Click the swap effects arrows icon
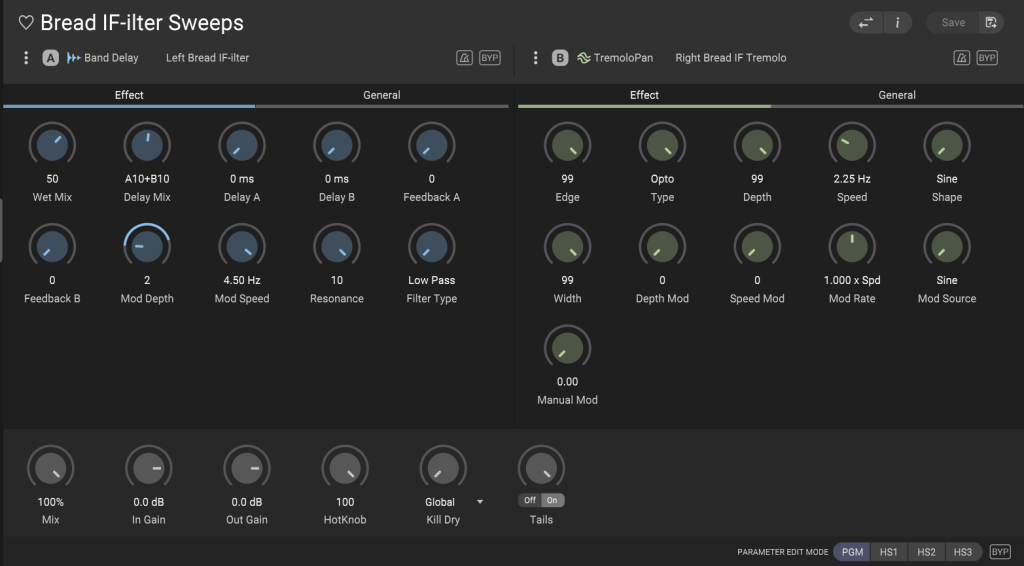The image size is (1024, 566). (866, 23)
